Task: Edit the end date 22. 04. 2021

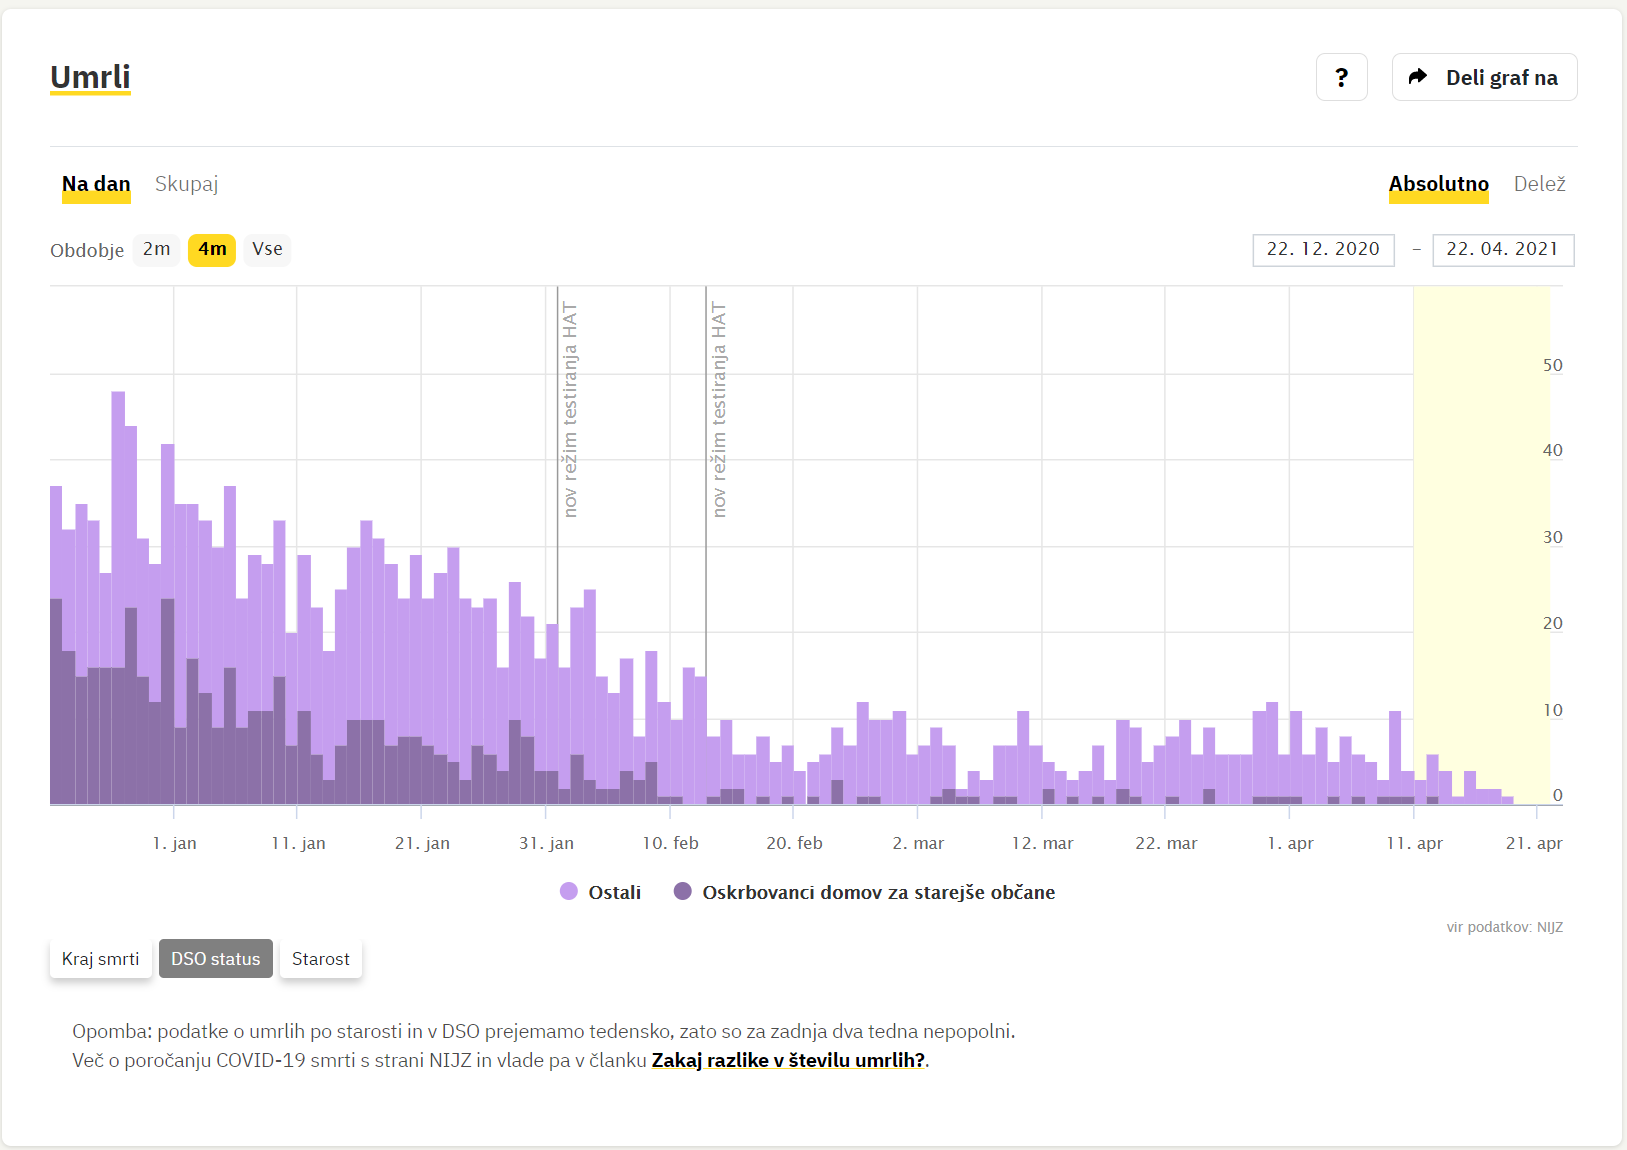Action: point(1503,250)
